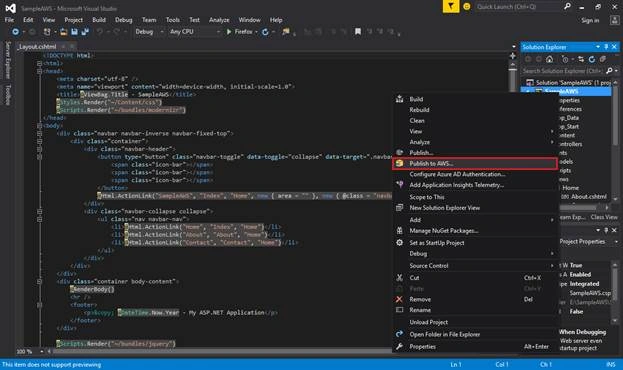
Task: Click the Navigate Backward toolbar icon
Action: [15, 31]
